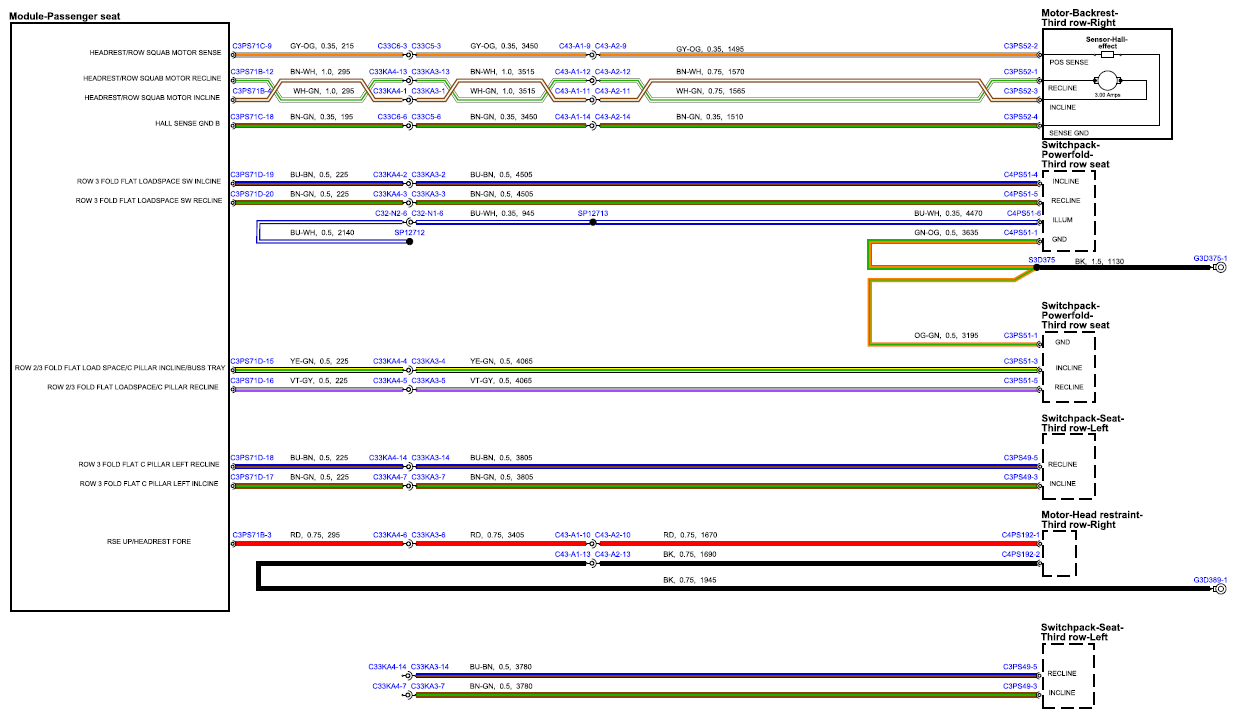The image size is (1236, 718).
Task: Click Motor-Head restraint Third row-Right box
Action: click(x=1059, y=553)
